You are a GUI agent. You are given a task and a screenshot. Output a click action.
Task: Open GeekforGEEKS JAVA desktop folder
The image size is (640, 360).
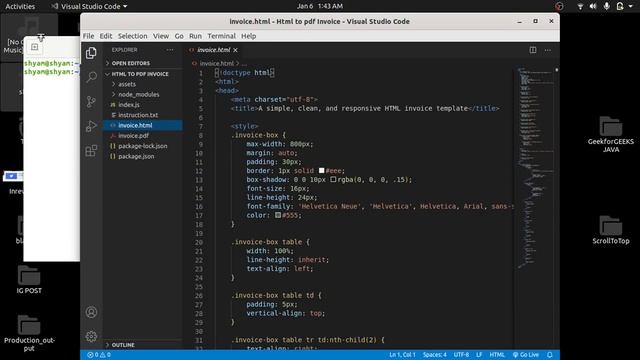(611, 134)
